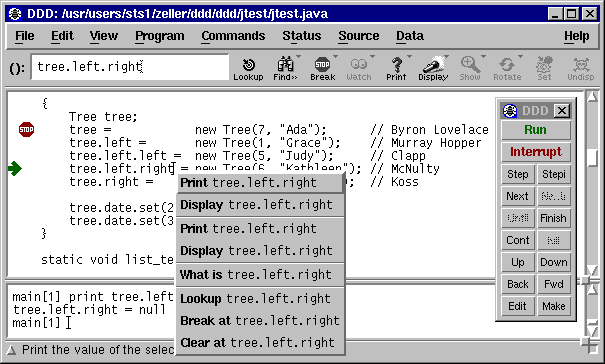This screenshot has height=364, width=605.
Task: Click the green execution arrow in the source
Action: (15, 168)
